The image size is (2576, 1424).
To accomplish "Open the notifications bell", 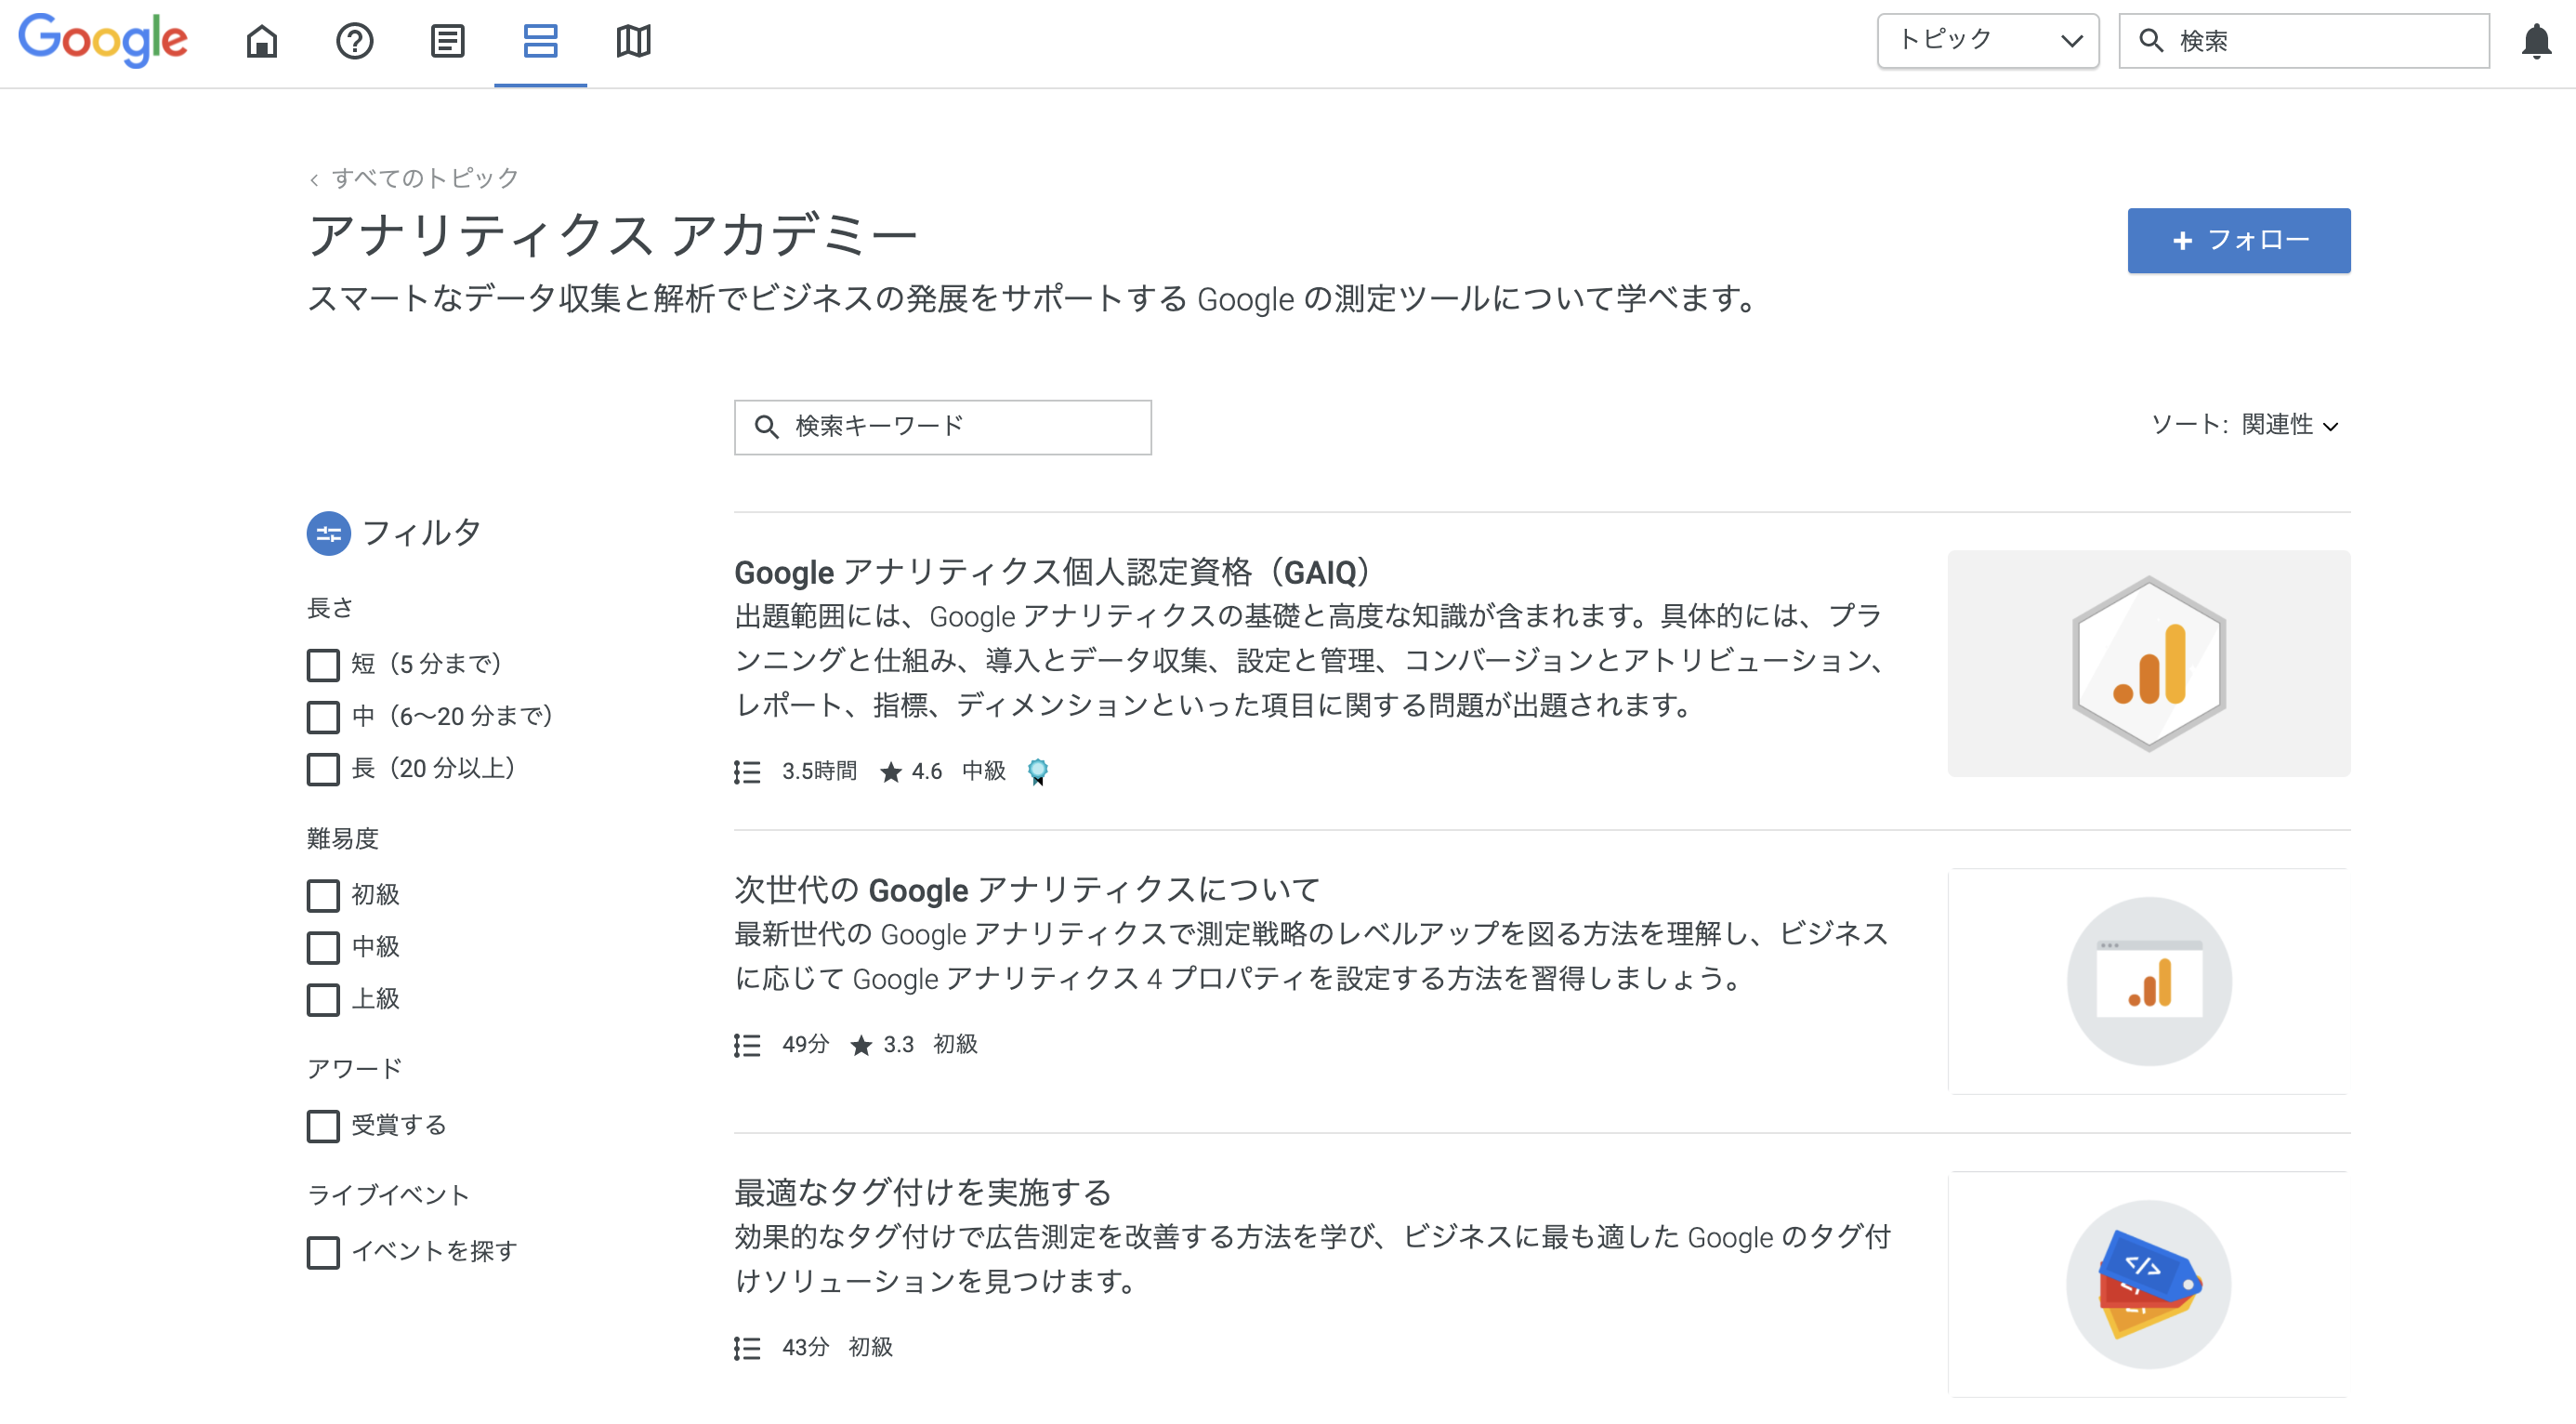I will [2536, 41].
